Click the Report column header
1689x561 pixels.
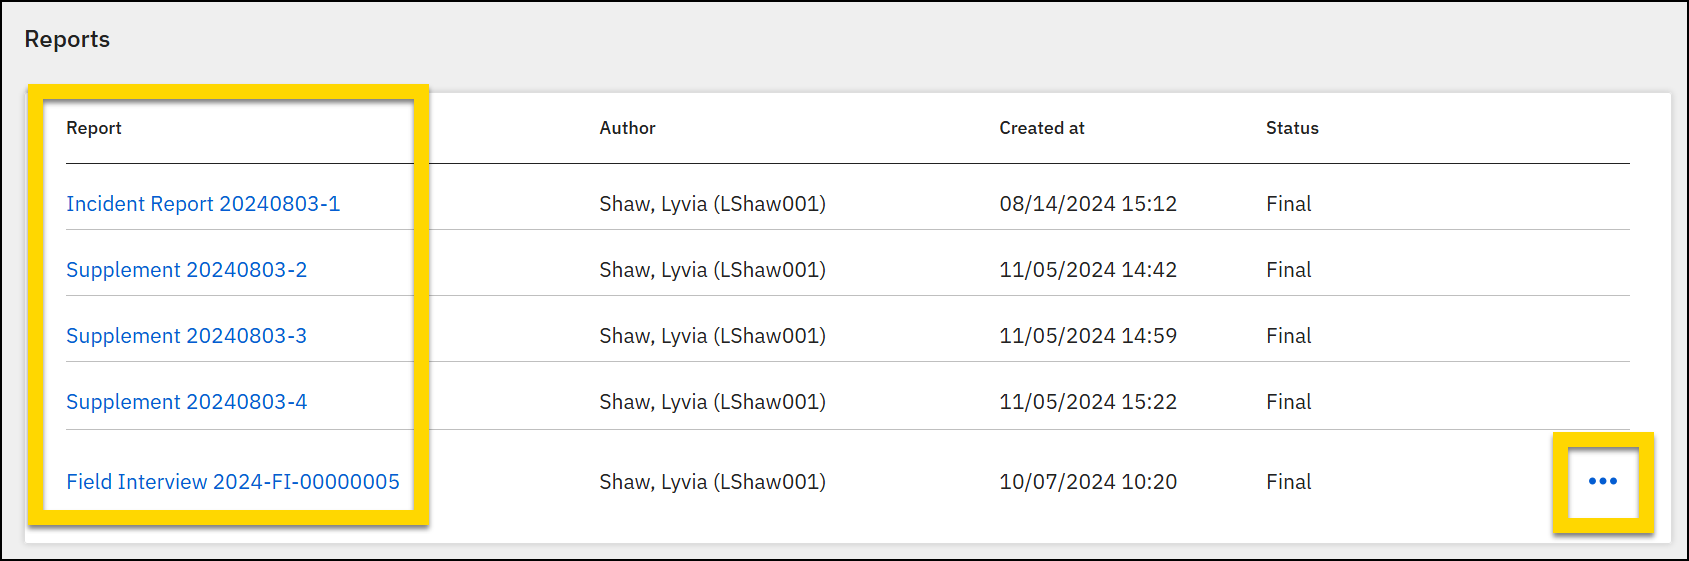tap(94, 128)
